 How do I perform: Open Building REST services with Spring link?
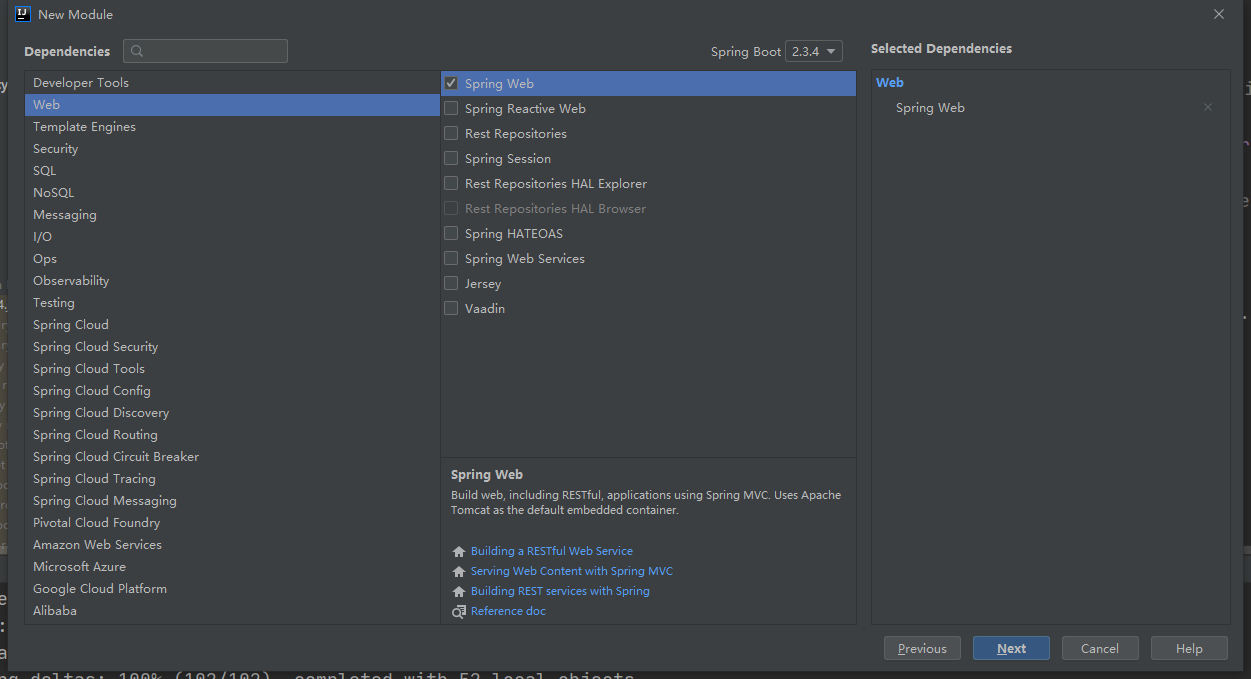coord(560,591)
